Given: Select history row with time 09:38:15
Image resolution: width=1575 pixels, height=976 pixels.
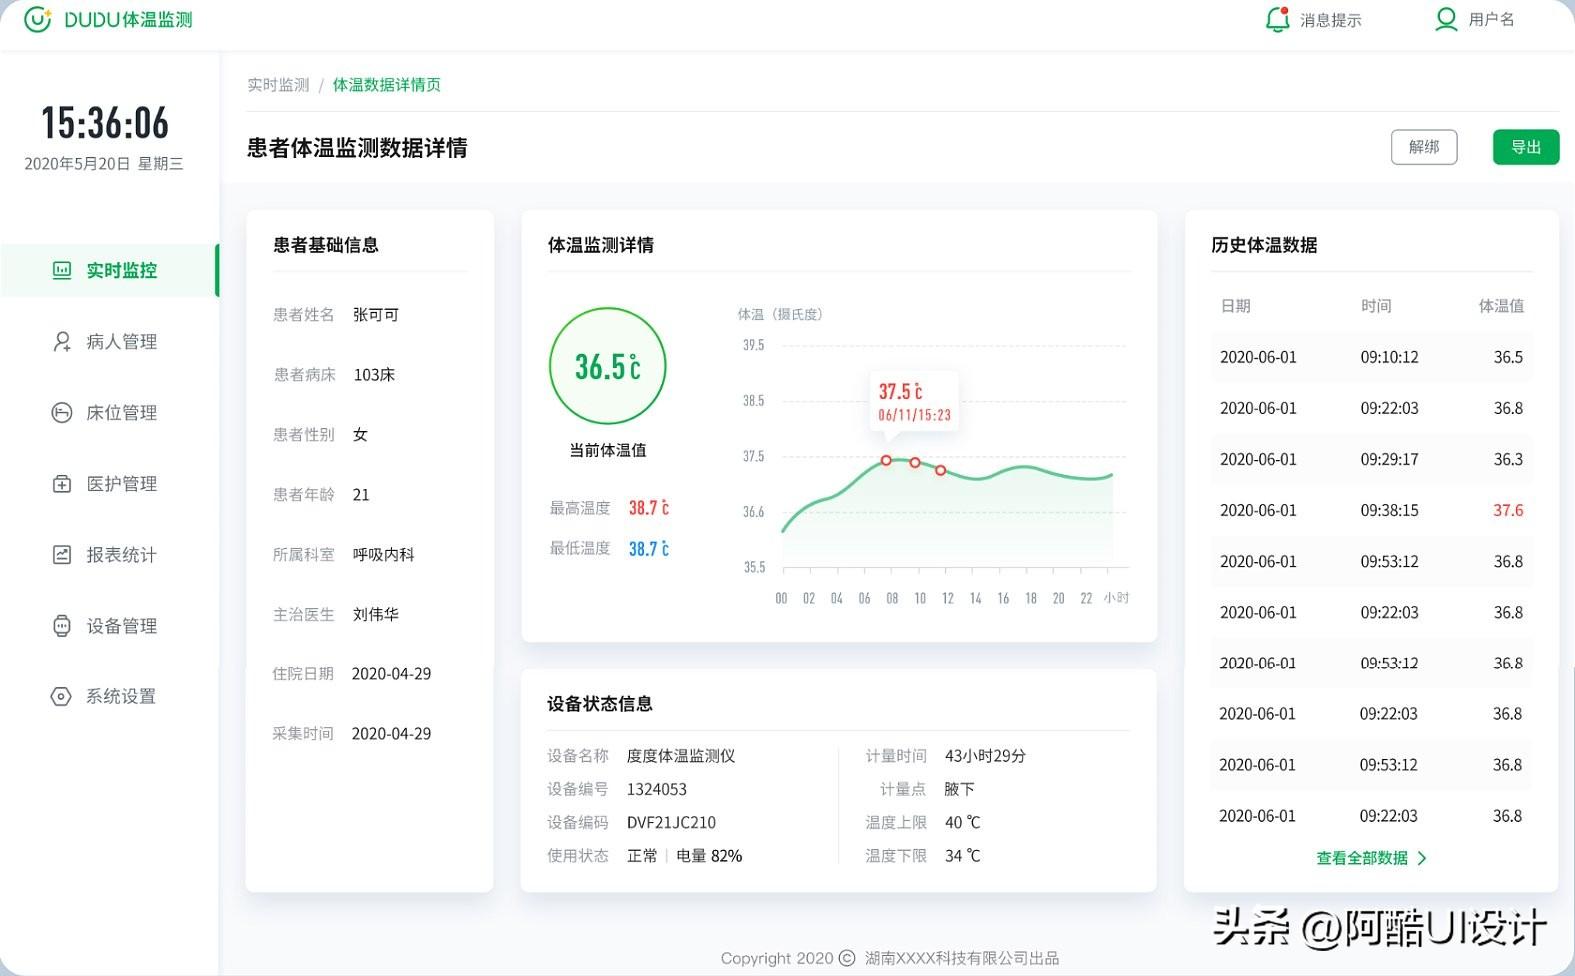Looking at the screenshot, I should coord(1371,510).
